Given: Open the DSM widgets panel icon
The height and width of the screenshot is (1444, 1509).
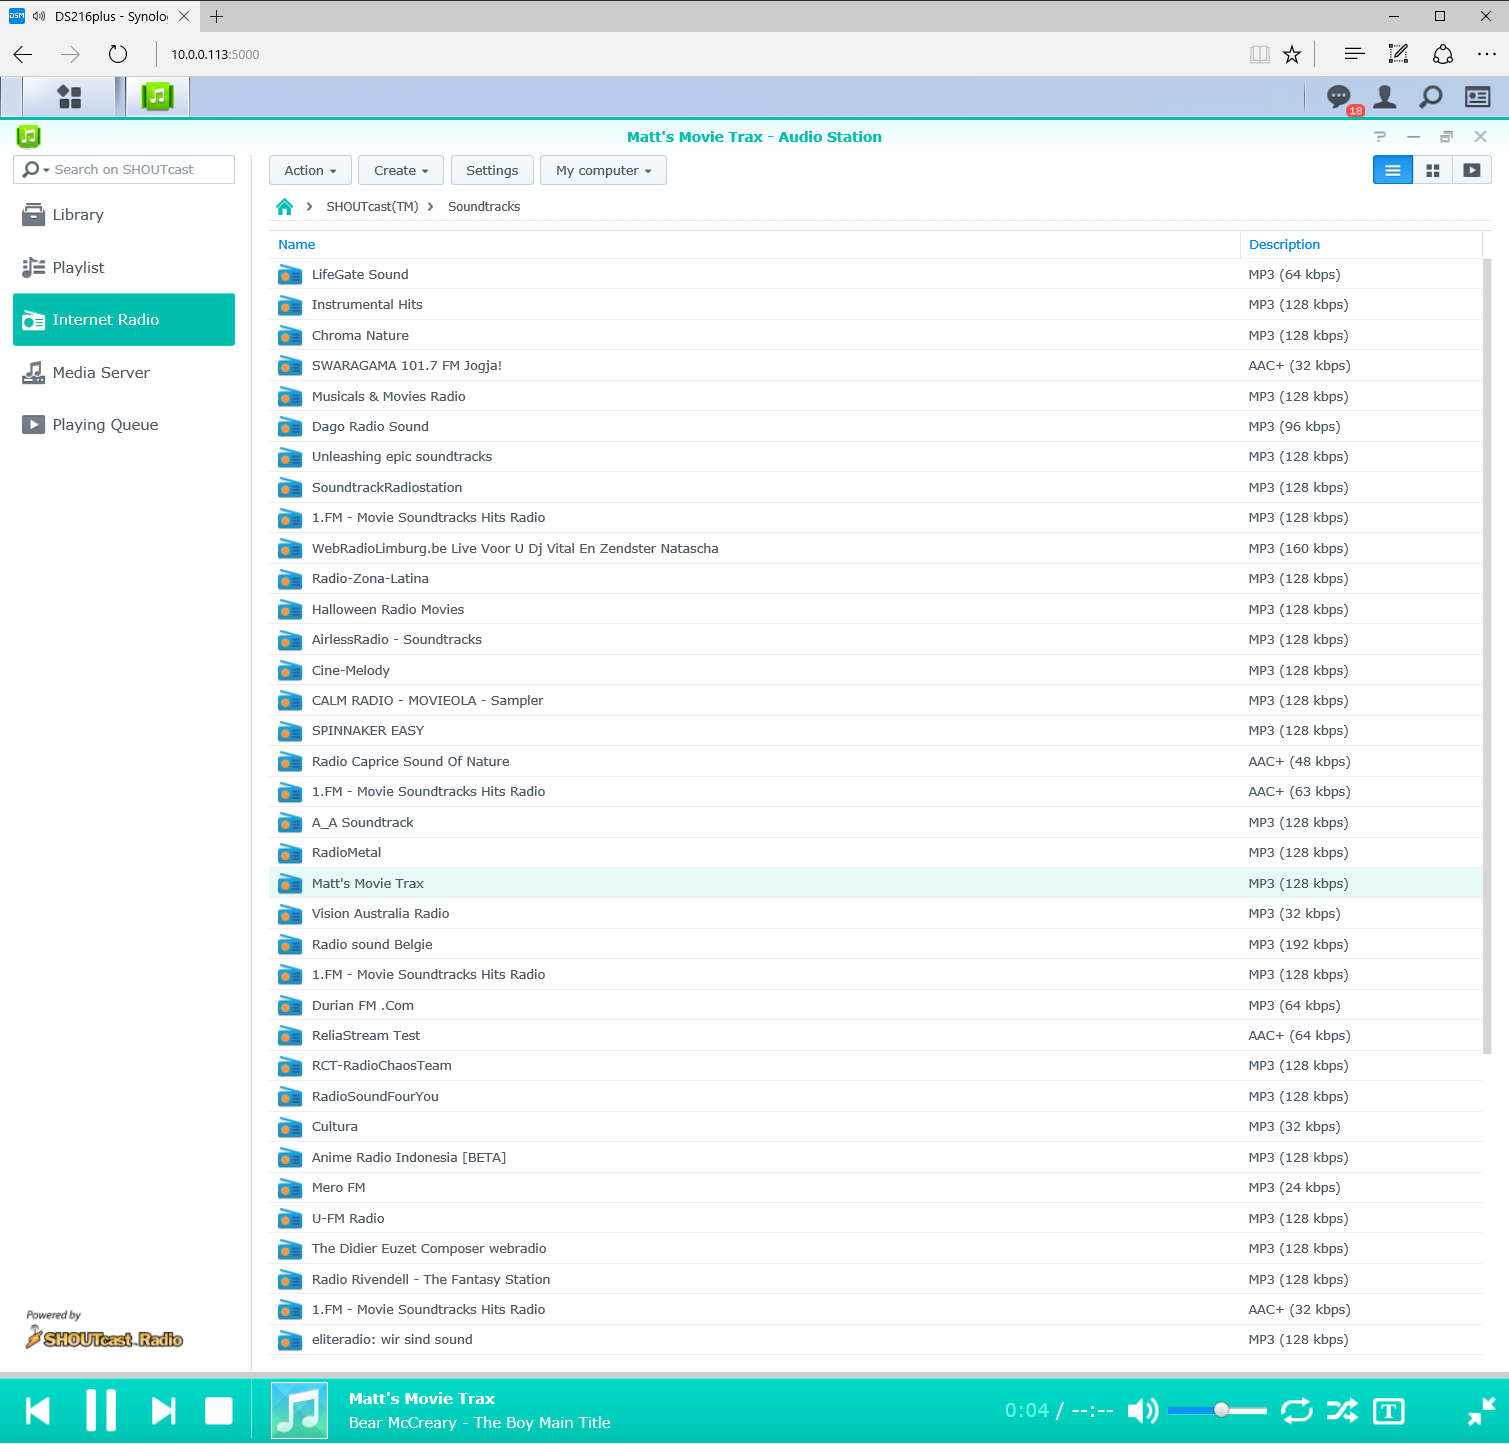Looking at the screenshot, I should click(1477, 97).
